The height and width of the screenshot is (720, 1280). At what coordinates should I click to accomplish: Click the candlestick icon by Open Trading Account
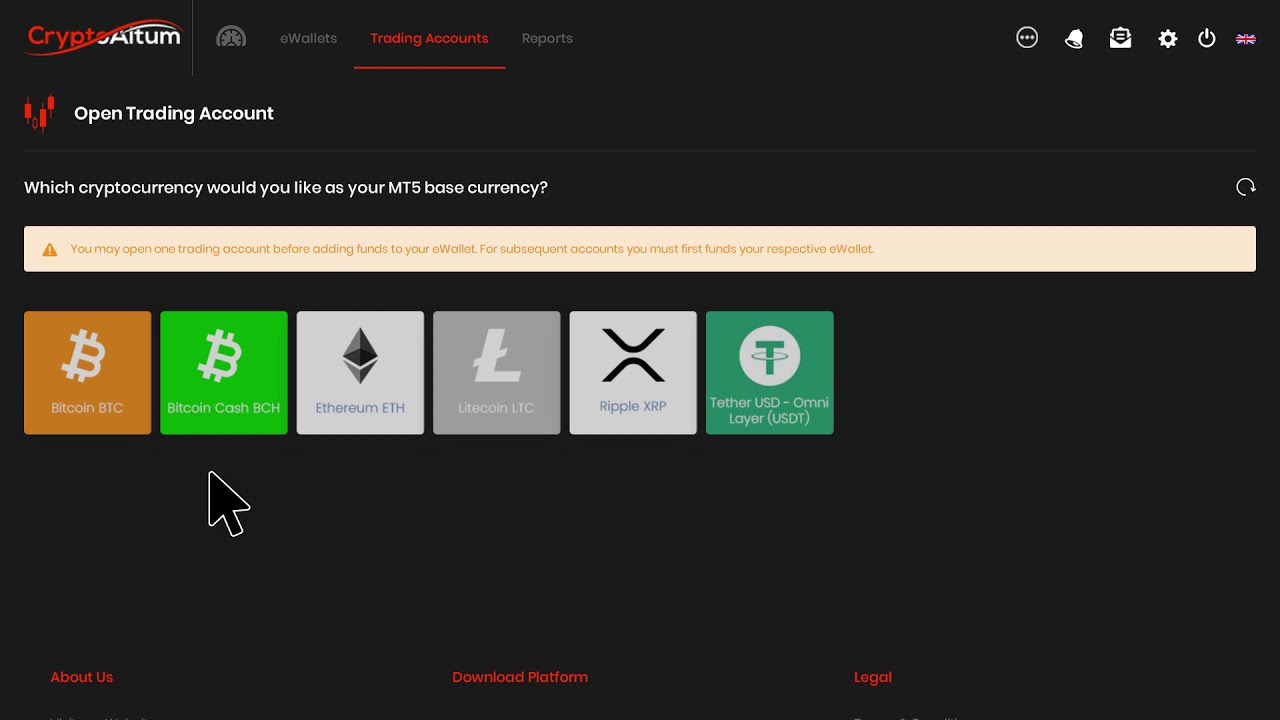tap(40, 113)
